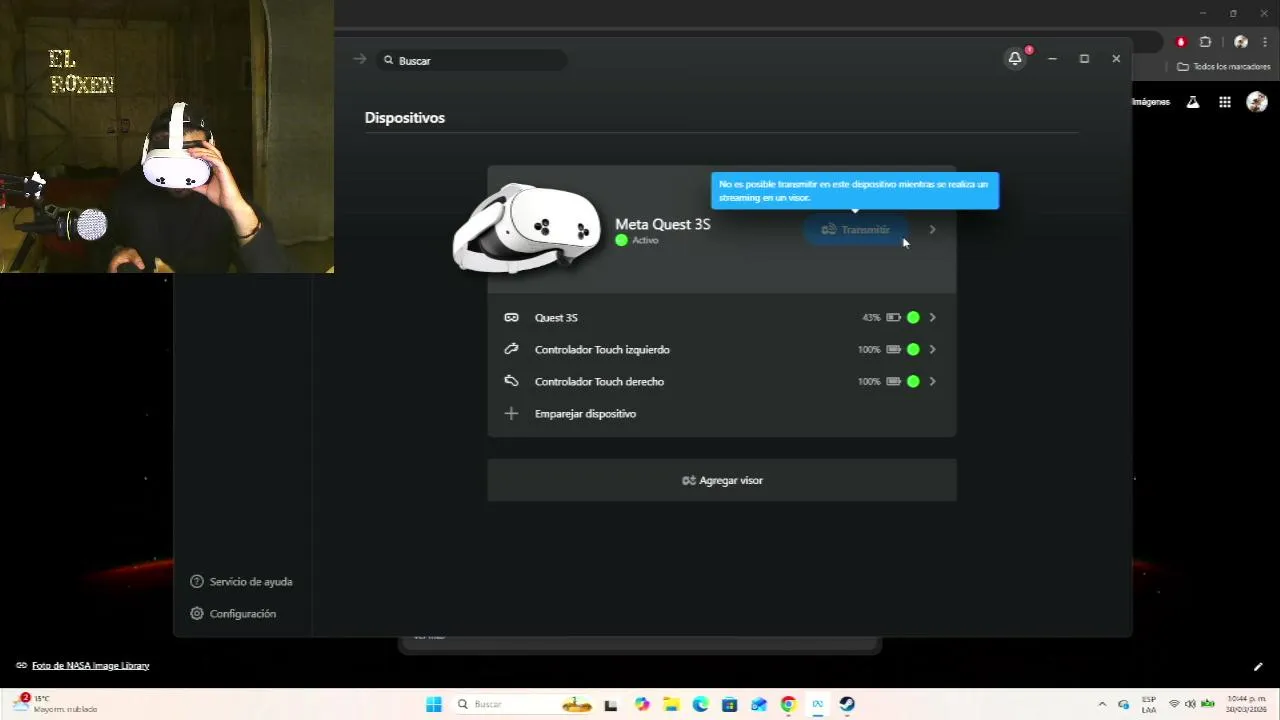Show hidden tray icons chevron
1280x720 pixels.
point(1102,704)
